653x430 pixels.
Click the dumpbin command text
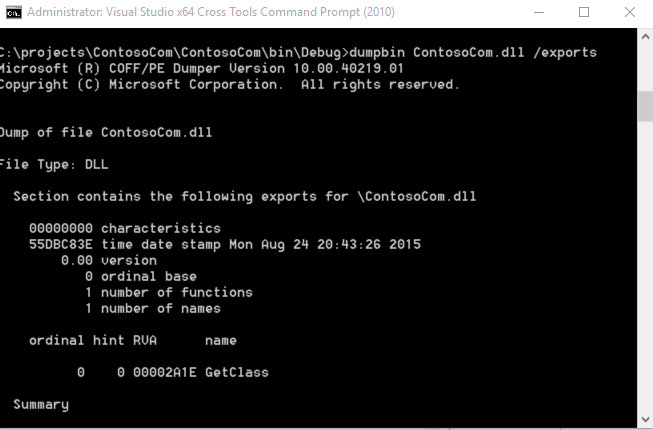pos(382,52)
